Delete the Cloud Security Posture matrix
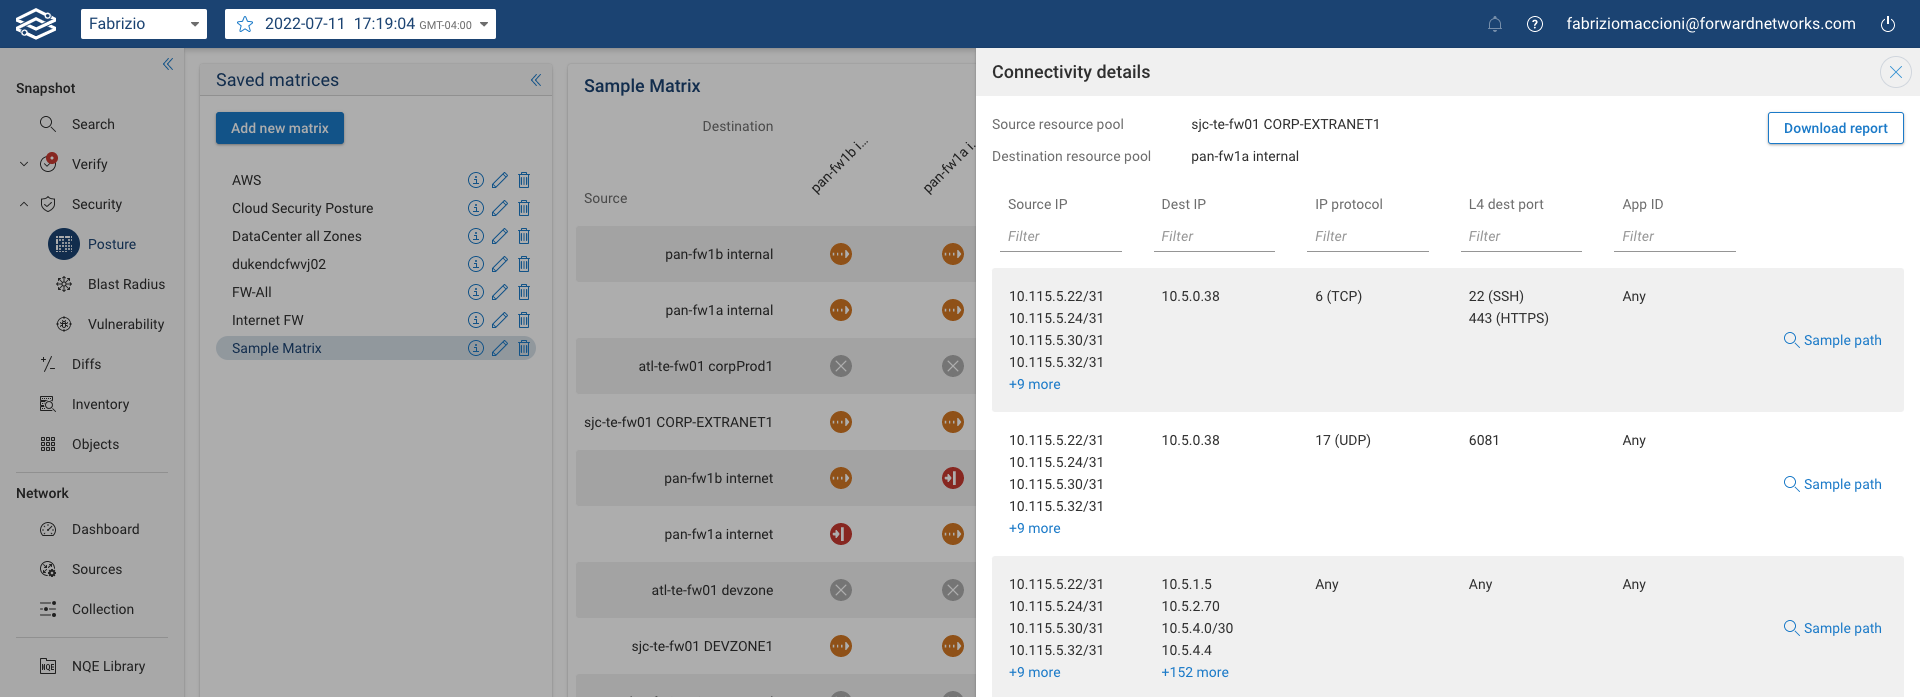Viewport: 1920px width, 697px height. 524,208
